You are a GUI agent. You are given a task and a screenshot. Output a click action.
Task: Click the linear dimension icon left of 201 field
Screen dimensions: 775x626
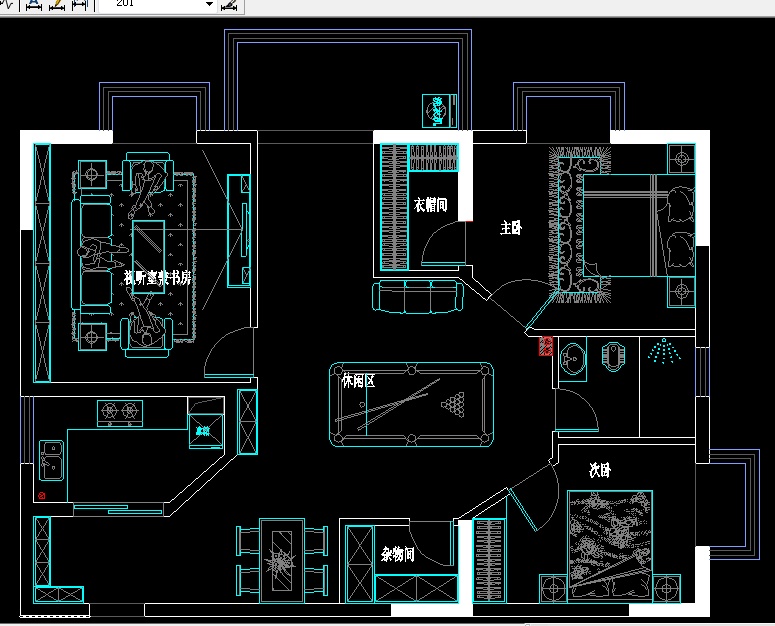[78, 4]
